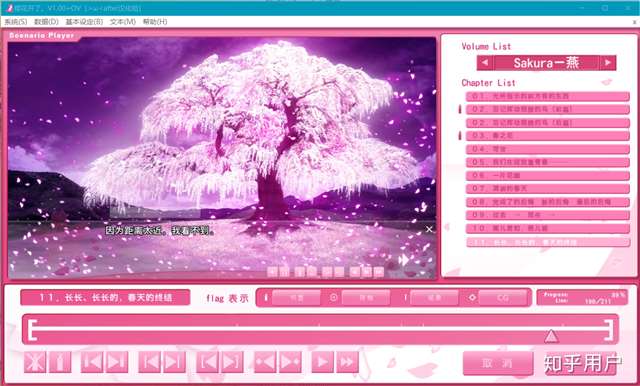Fast forward with the double-arrow button in control row

[x=347, y=362]
